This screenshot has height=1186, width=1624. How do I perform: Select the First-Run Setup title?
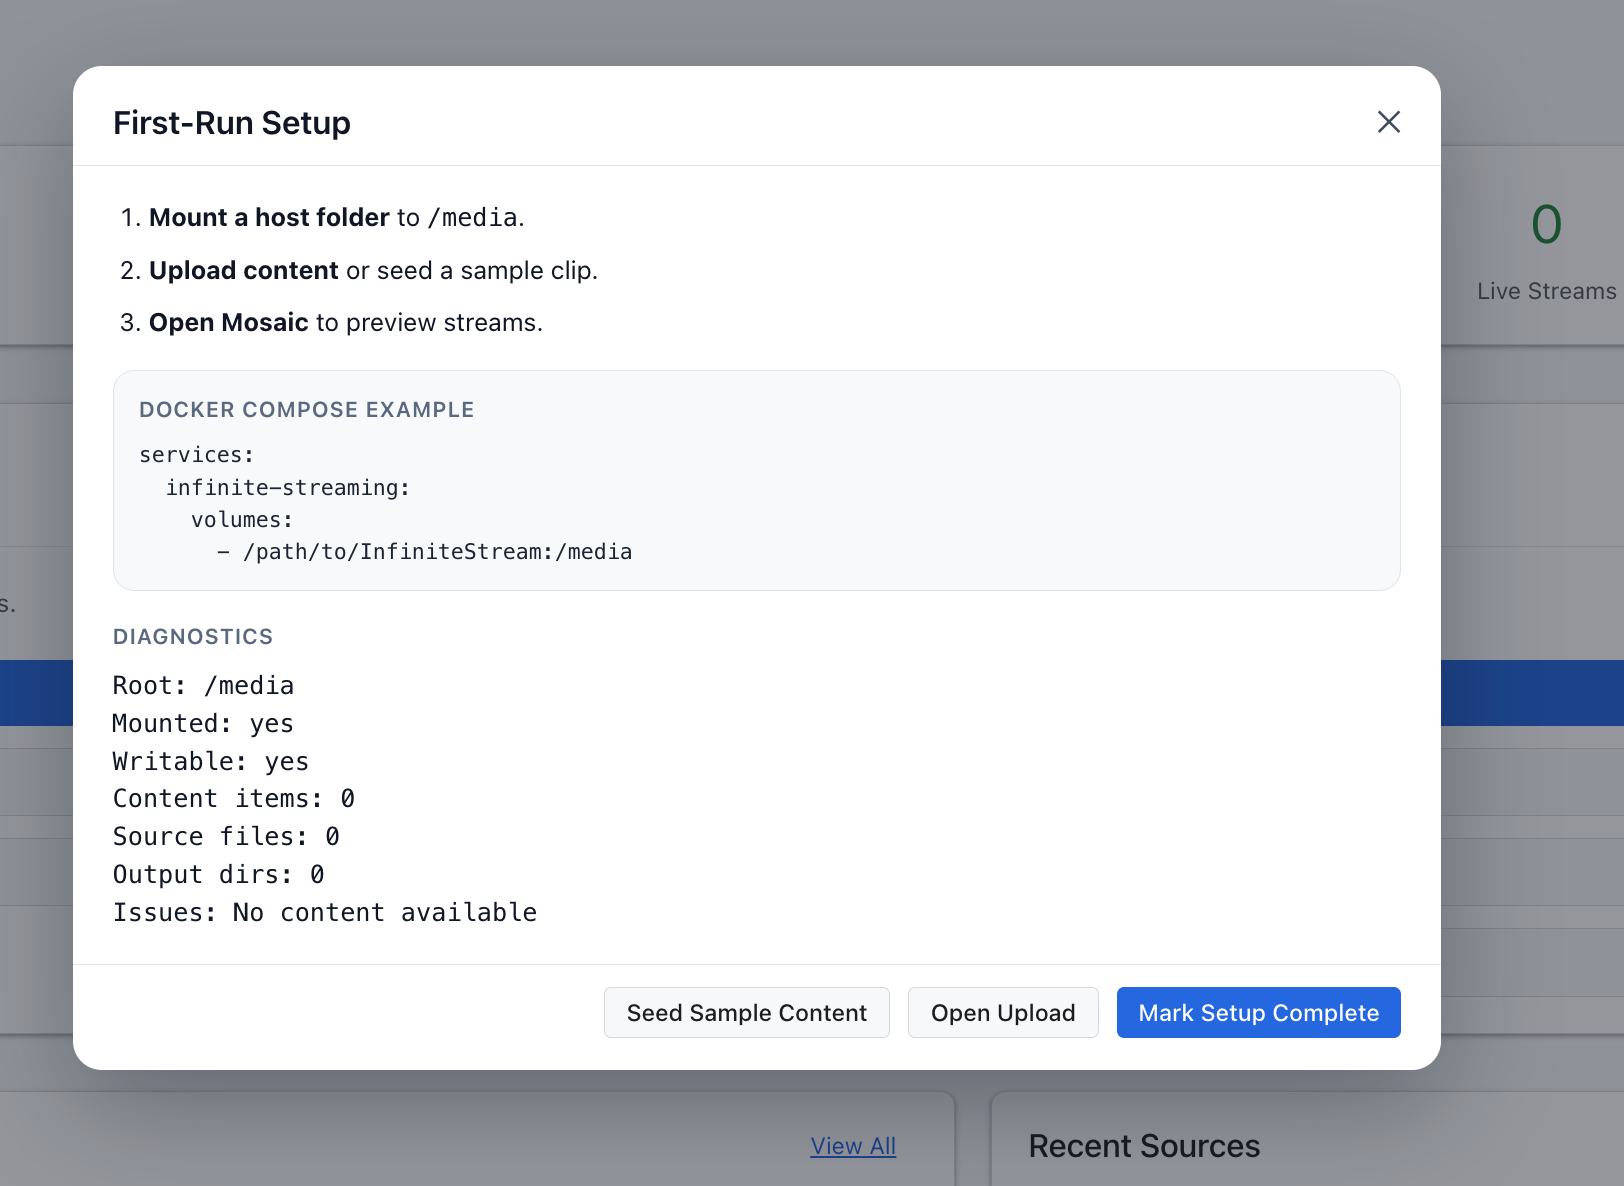[x=232, y=123]
